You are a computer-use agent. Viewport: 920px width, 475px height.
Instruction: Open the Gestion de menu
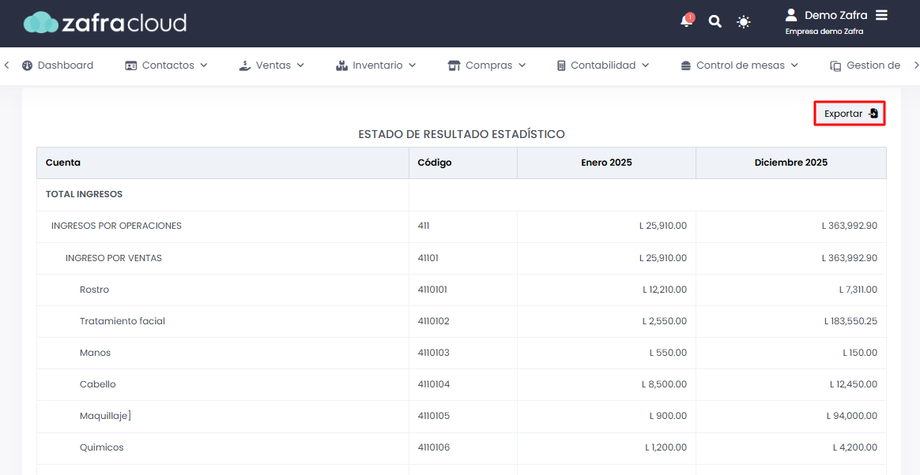(x=865, y=65)
